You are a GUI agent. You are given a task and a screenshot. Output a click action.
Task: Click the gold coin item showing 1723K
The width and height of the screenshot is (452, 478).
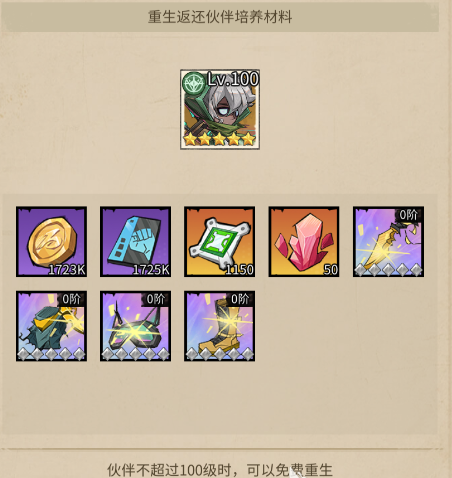[x=51, y=242]
